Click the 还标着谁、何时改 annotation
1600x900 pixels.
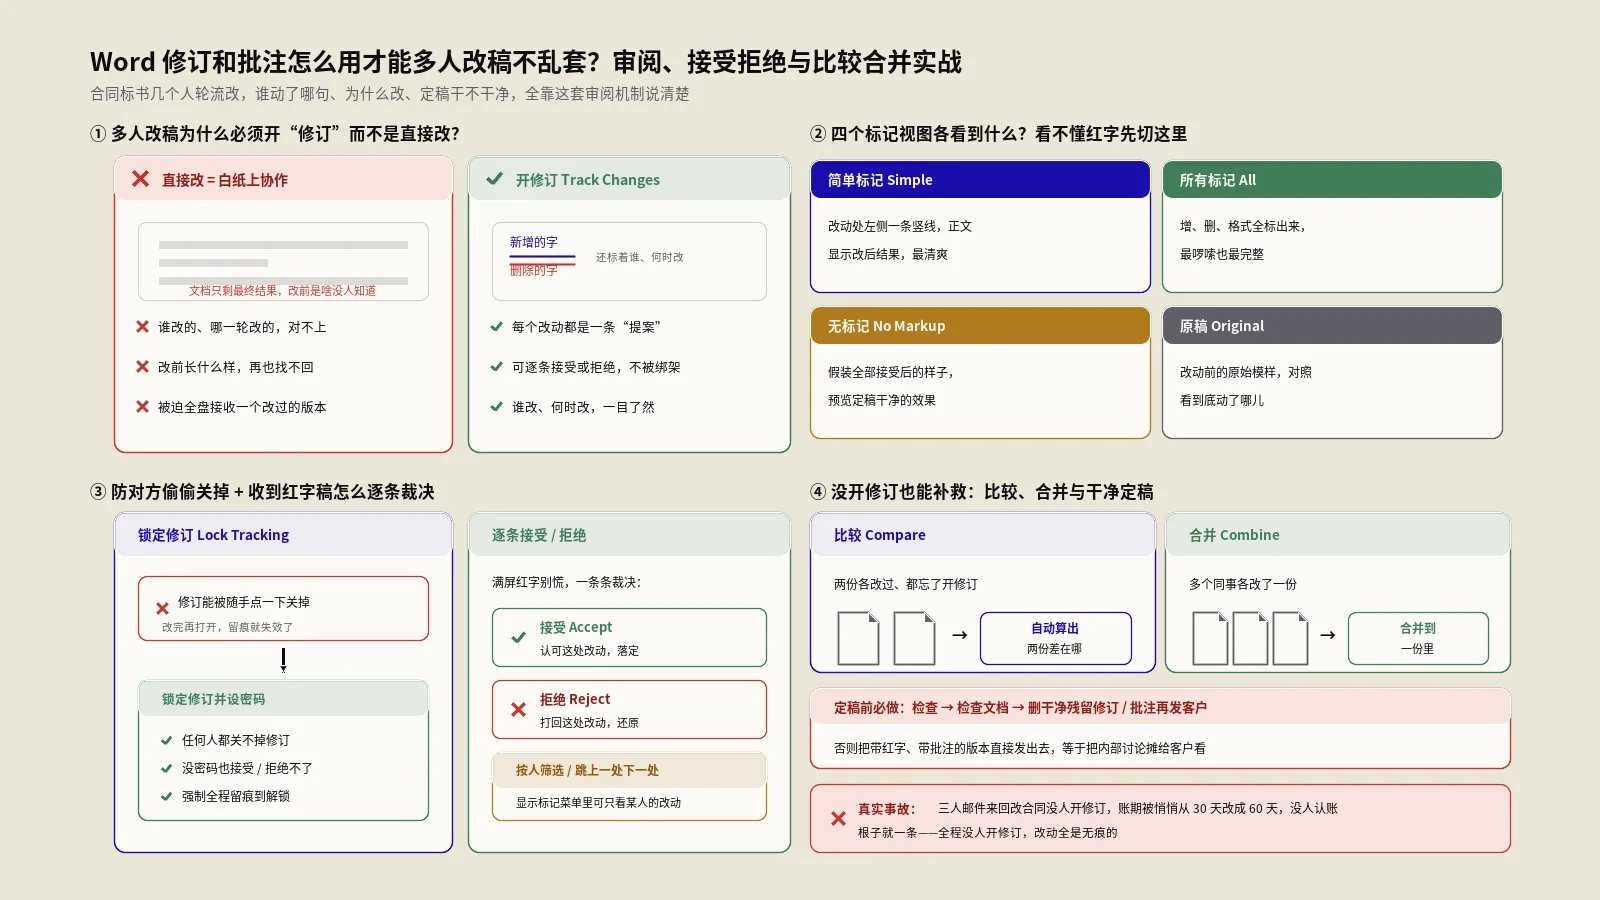pyautogui.click(x=640, y=257)
